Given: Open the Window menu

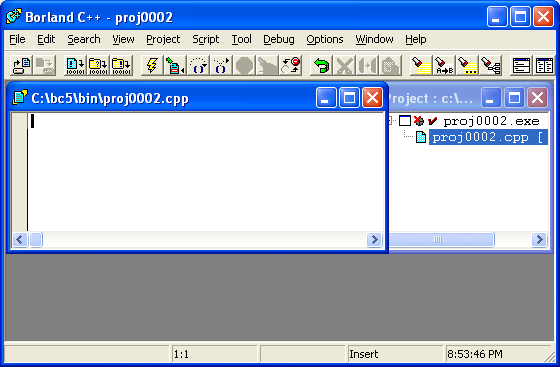Looking at the screenshot, I should coord(374,39).
